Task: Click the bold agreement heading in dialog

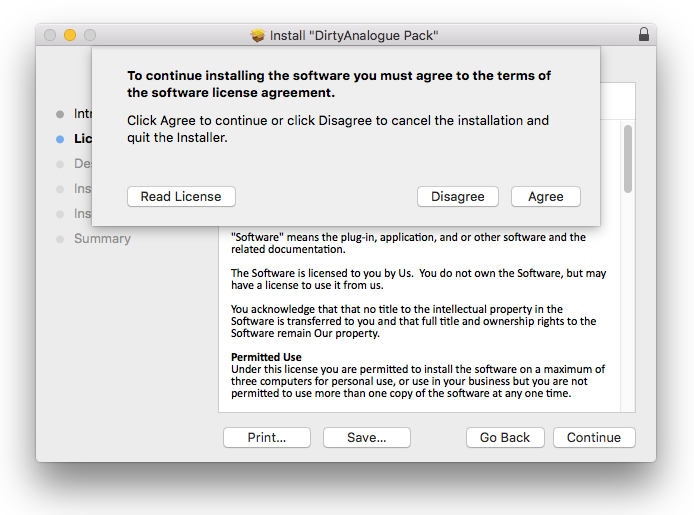Action: tap(339, 84)
